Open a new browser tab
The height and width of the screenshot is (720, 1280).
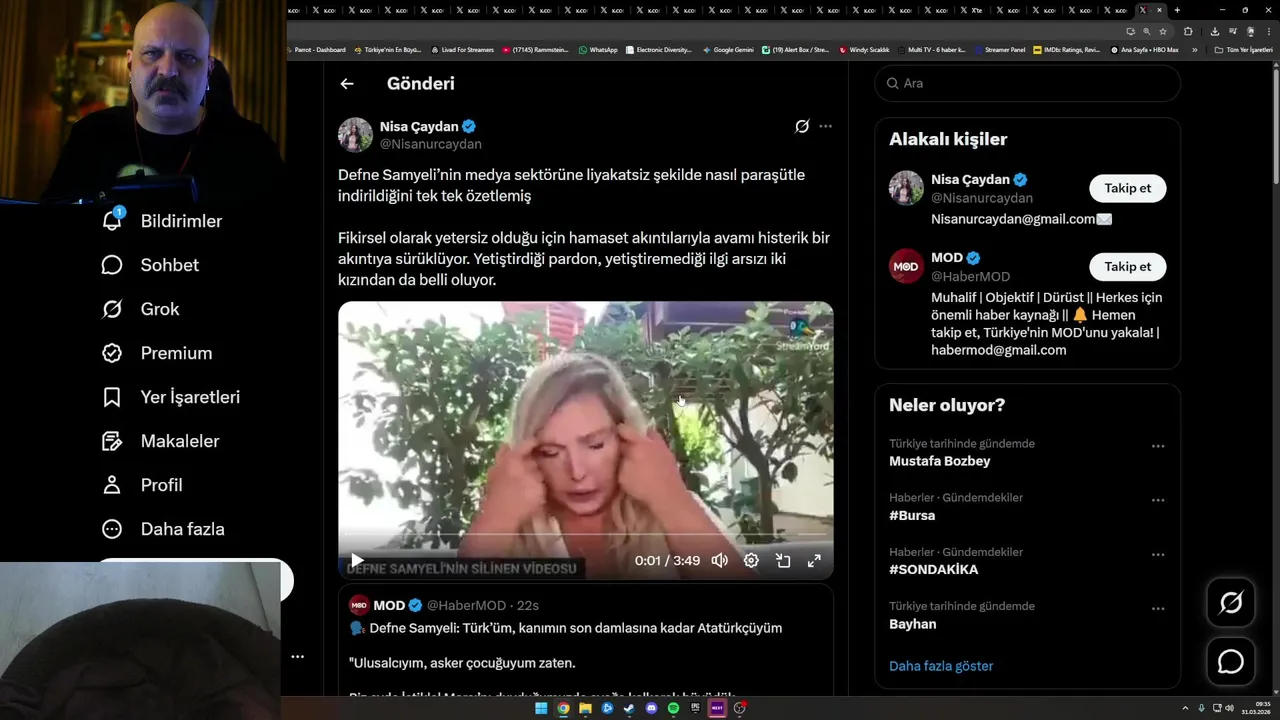click(x=1177, y=10)
